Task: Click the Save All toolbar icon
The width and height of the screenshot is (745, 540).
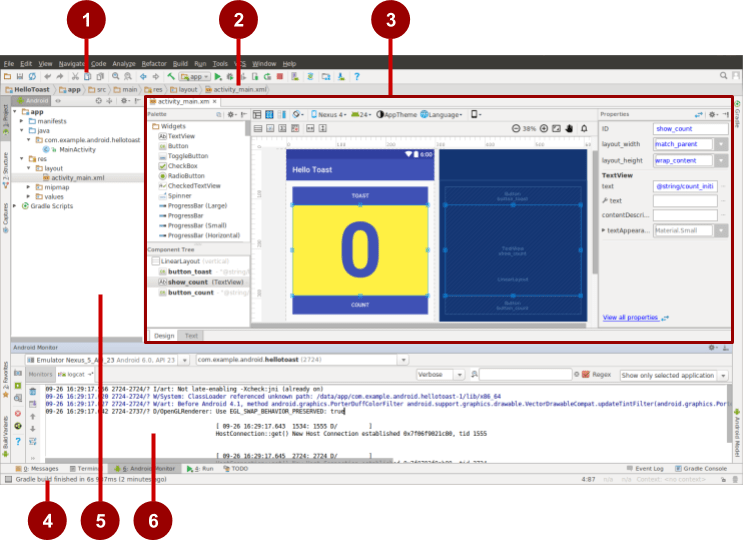Action: click(20, 76)
